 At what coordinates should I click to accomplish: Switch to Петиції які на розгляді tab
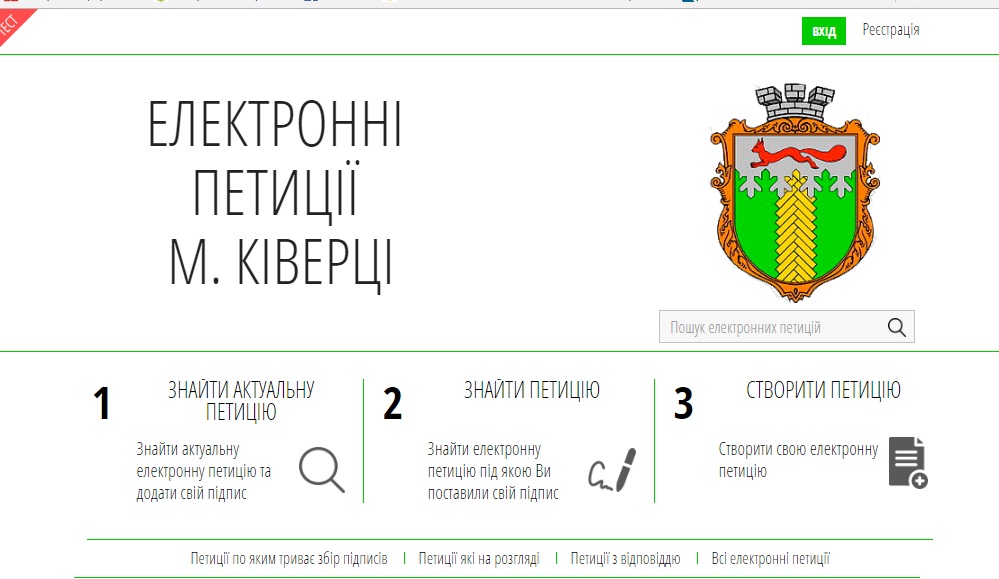pos(479,559)
